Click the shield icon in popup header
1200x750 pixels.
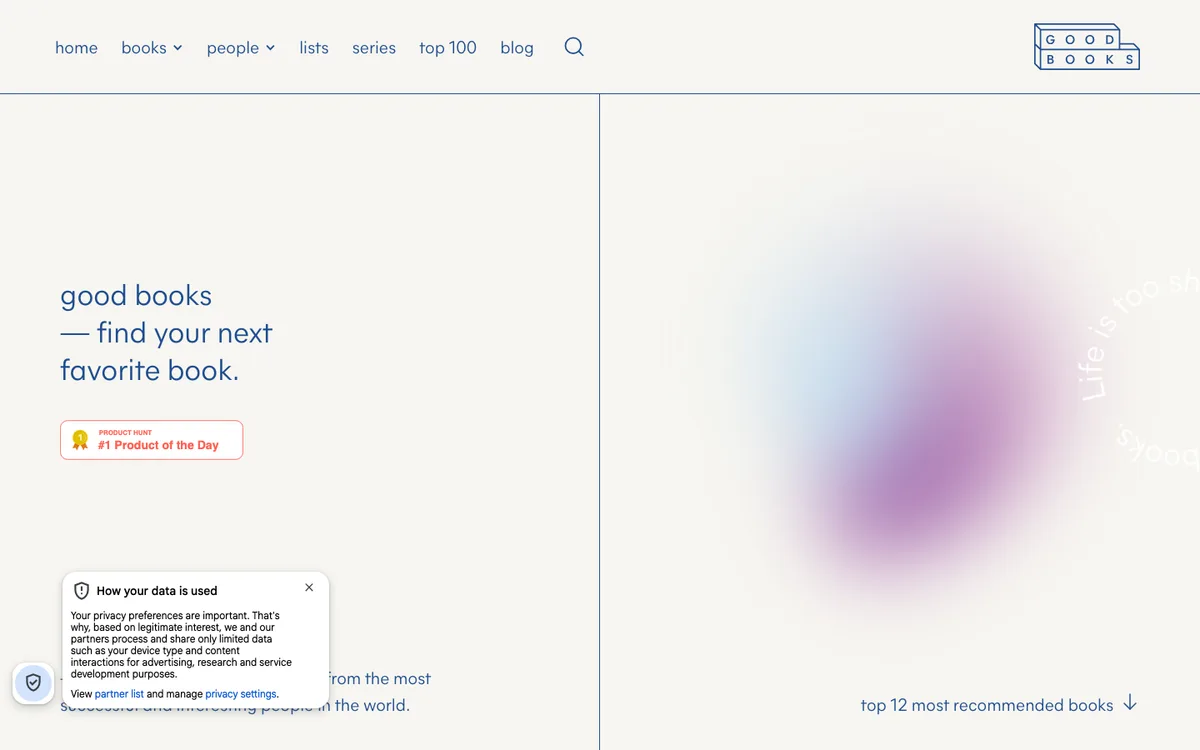[x=82, y=591]
